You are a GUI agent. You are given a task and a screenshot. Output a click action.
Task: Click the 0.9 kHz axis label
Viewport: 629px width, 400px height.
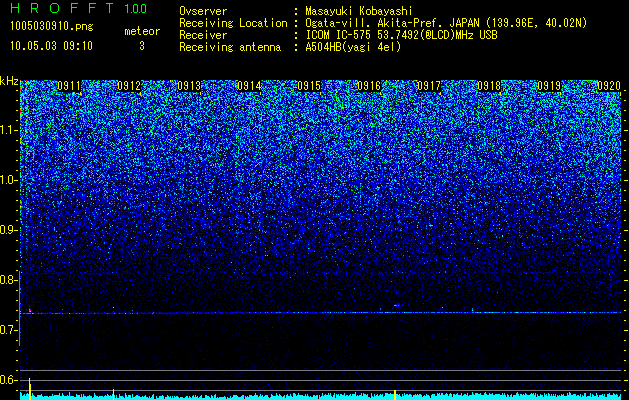pos(9,230)
